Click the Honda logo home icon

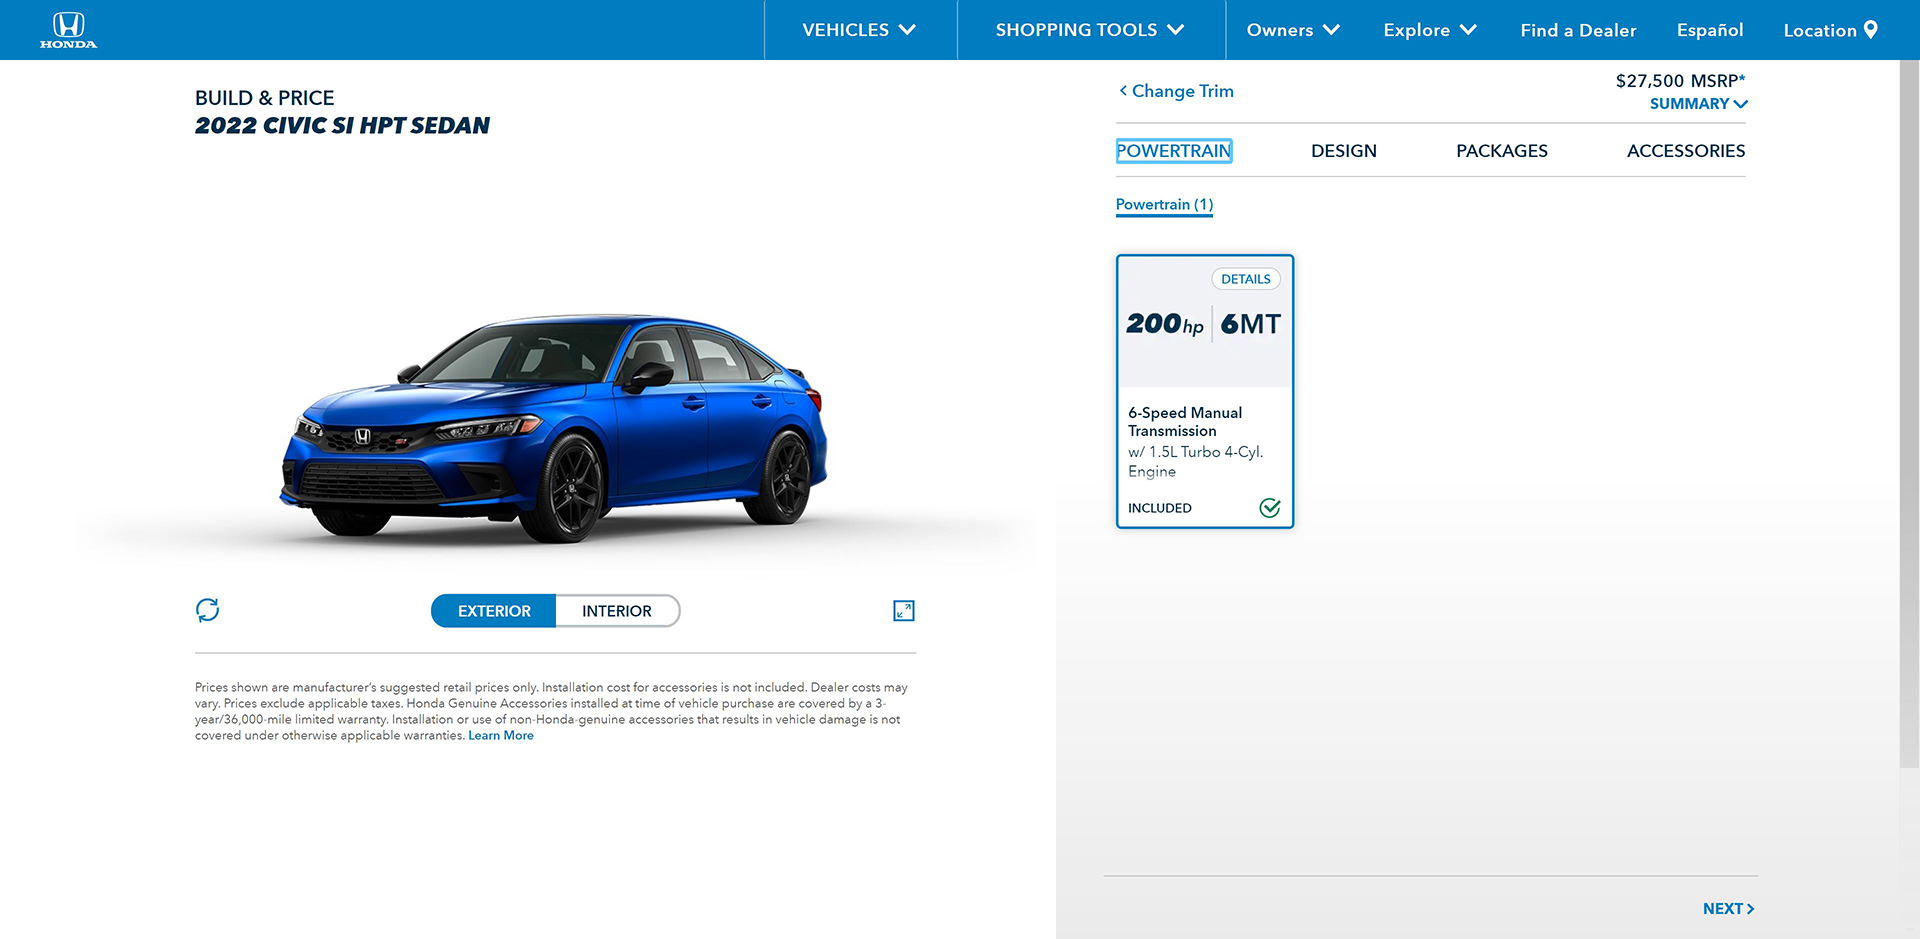[x=68, y=30]
